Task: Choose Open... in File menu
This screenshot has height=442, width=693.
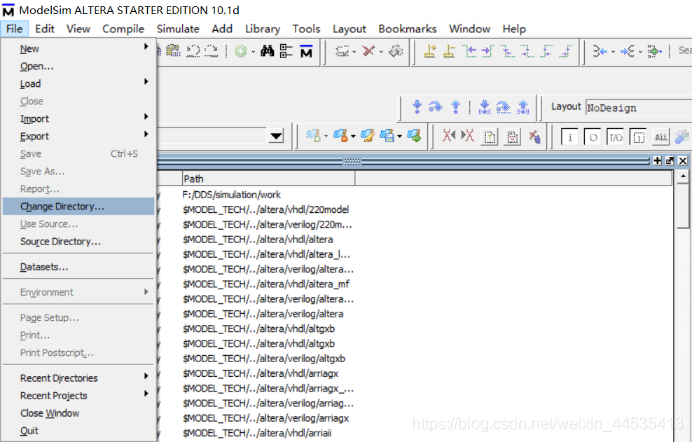Action: point(78,66)
